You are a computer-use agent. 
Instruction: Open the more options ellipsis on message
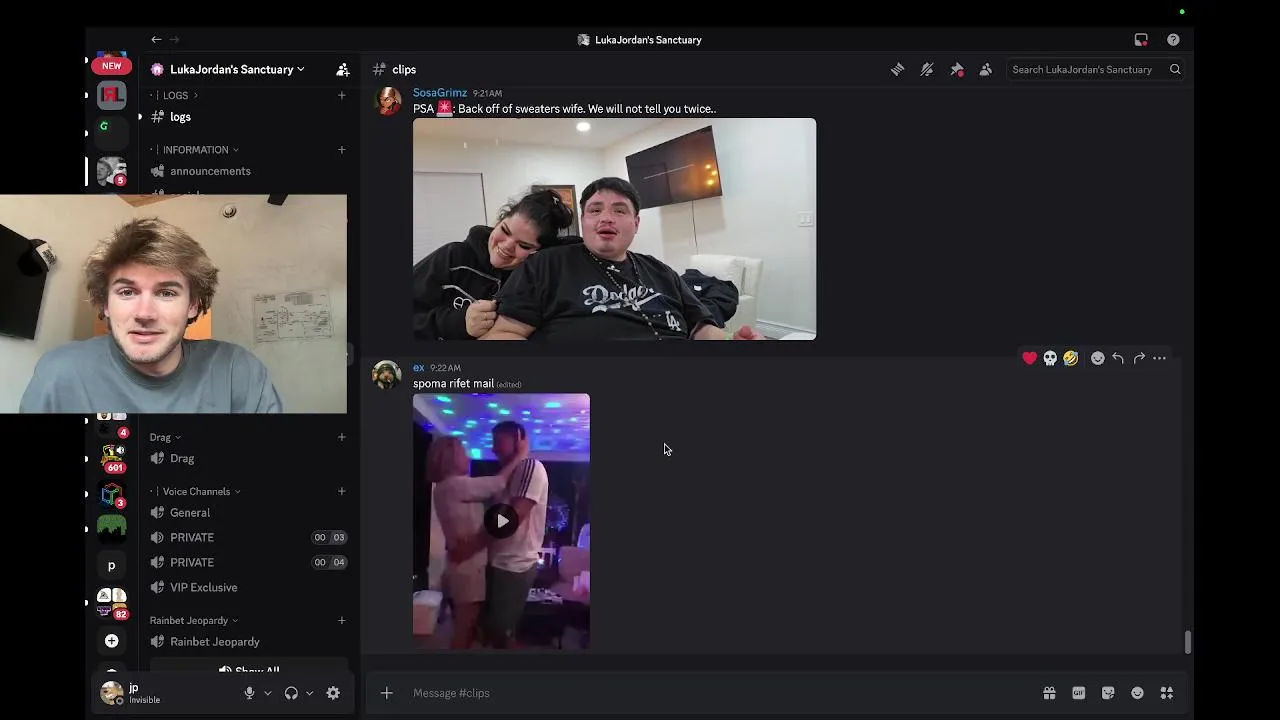(x=1160, y=358)
